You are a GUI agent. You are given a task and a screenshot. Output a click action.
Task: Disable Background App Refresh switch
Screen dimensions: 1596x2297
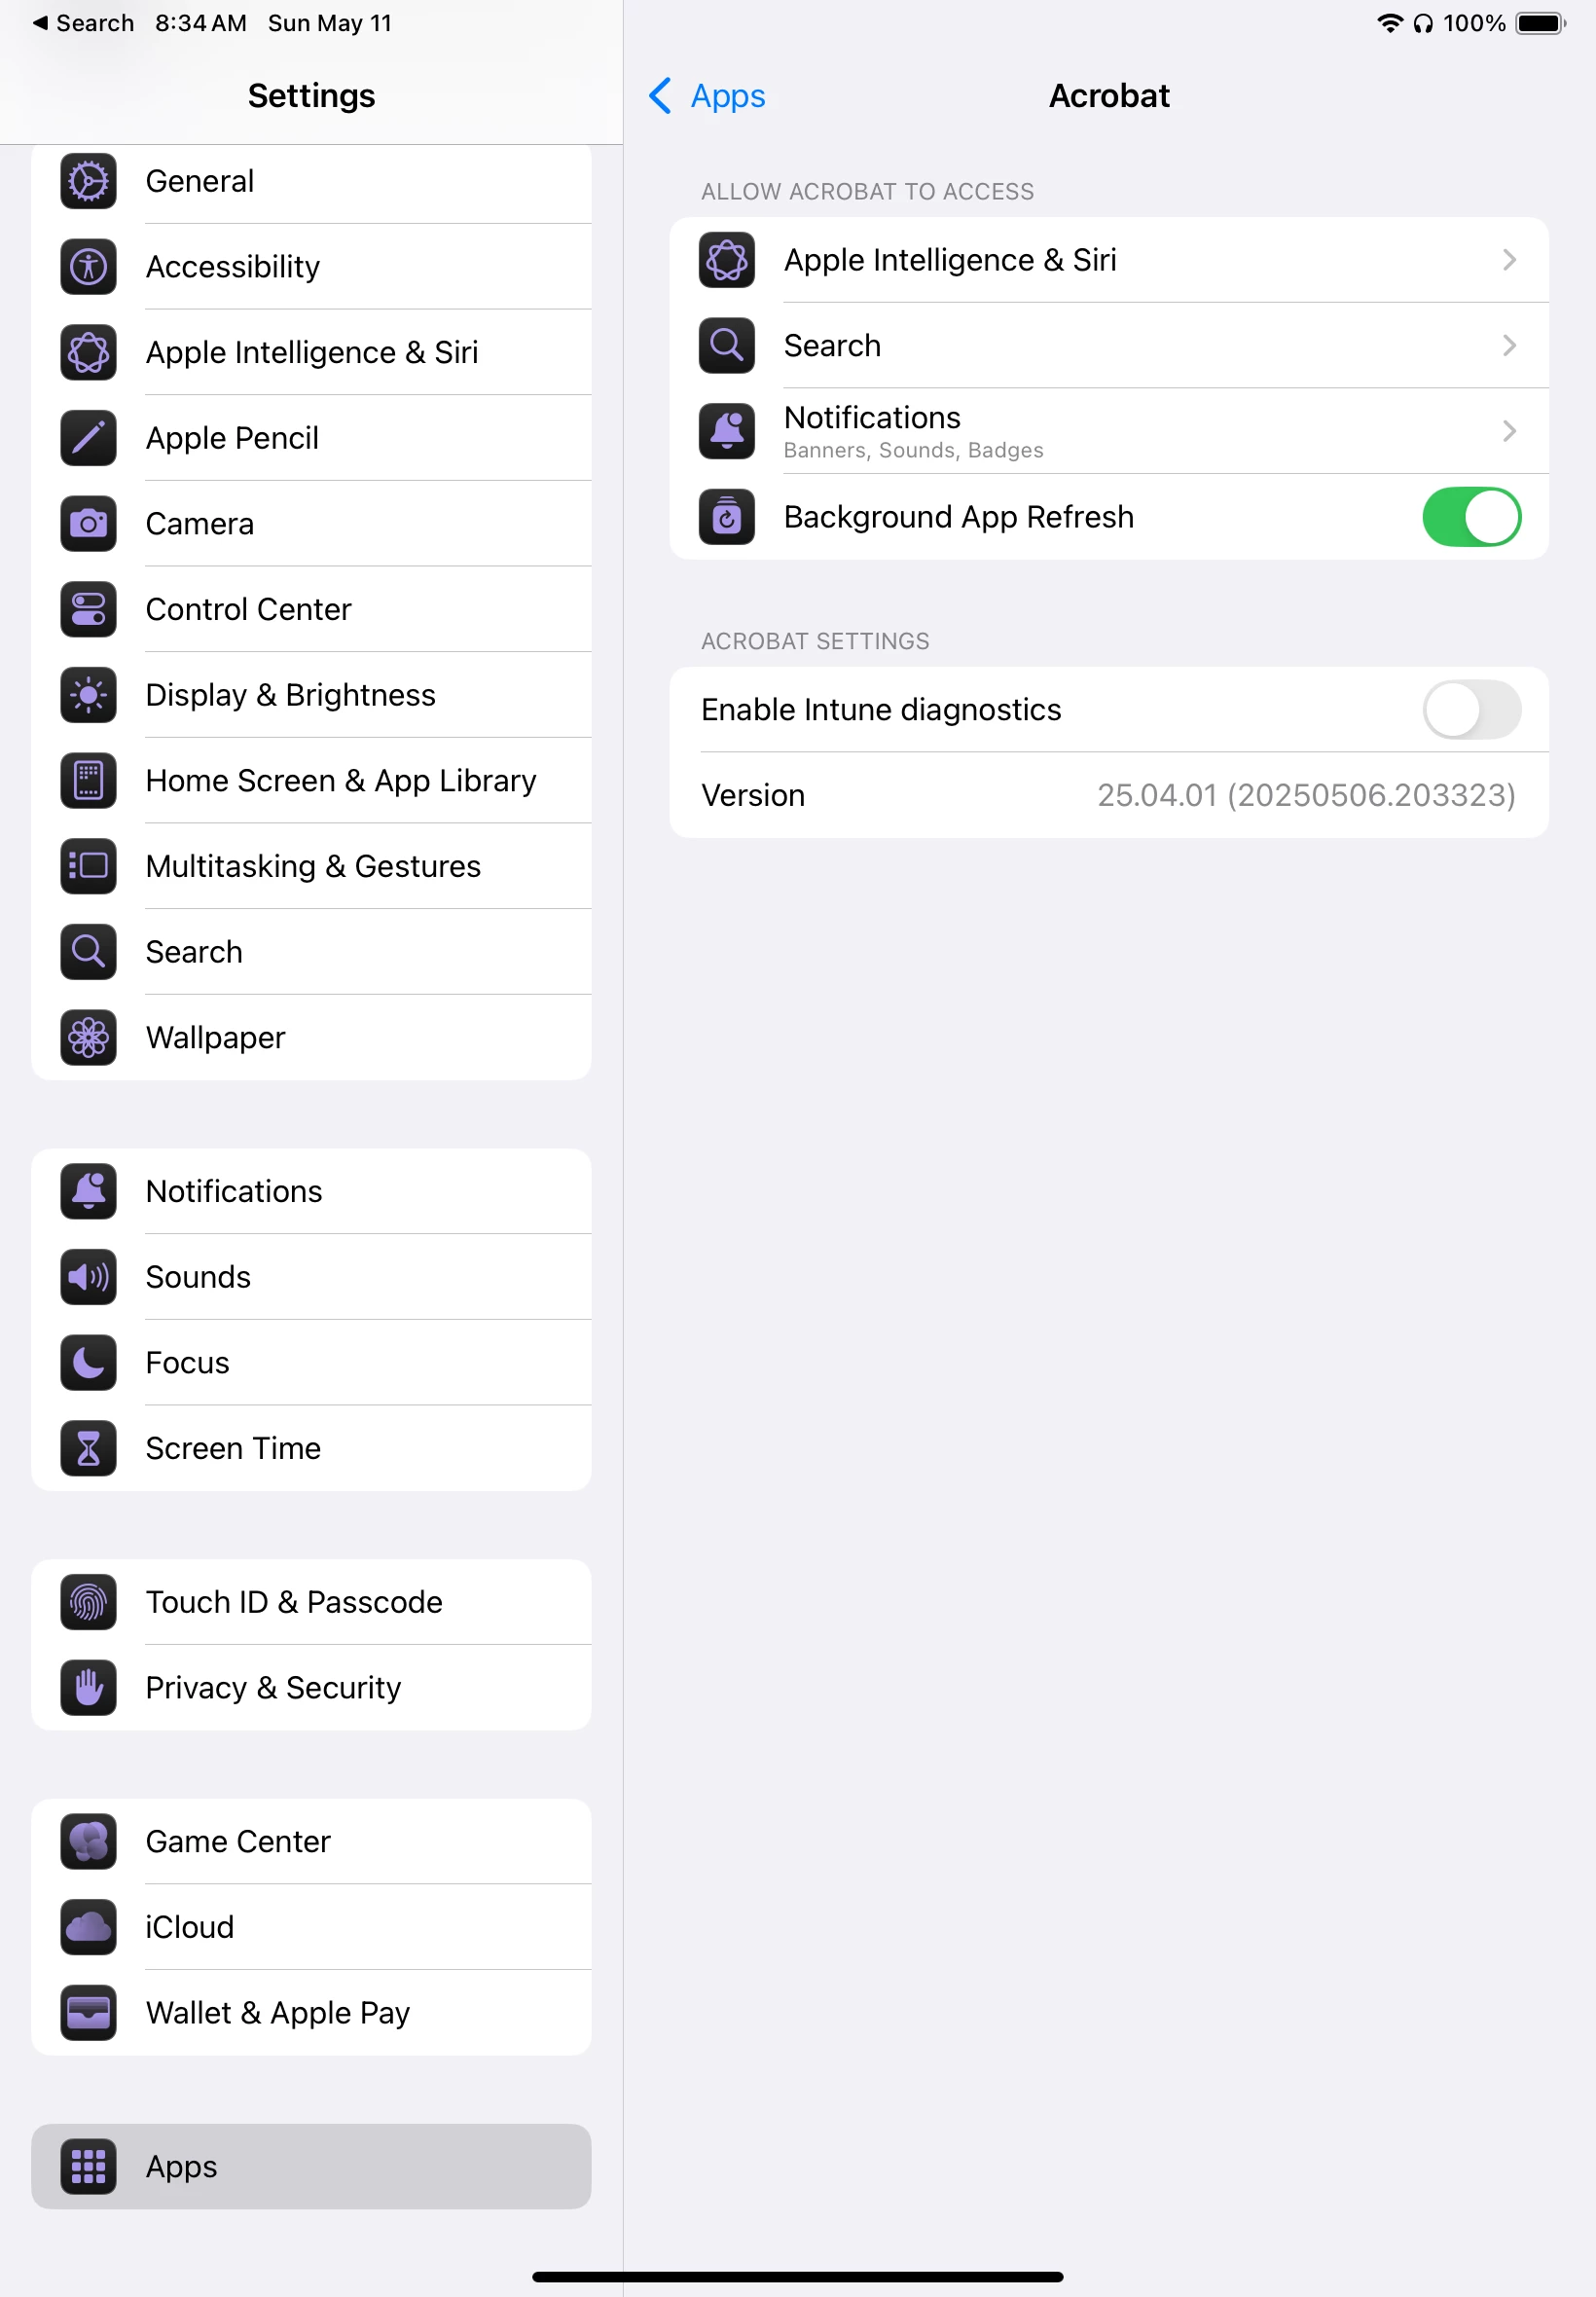point(1471,517)
